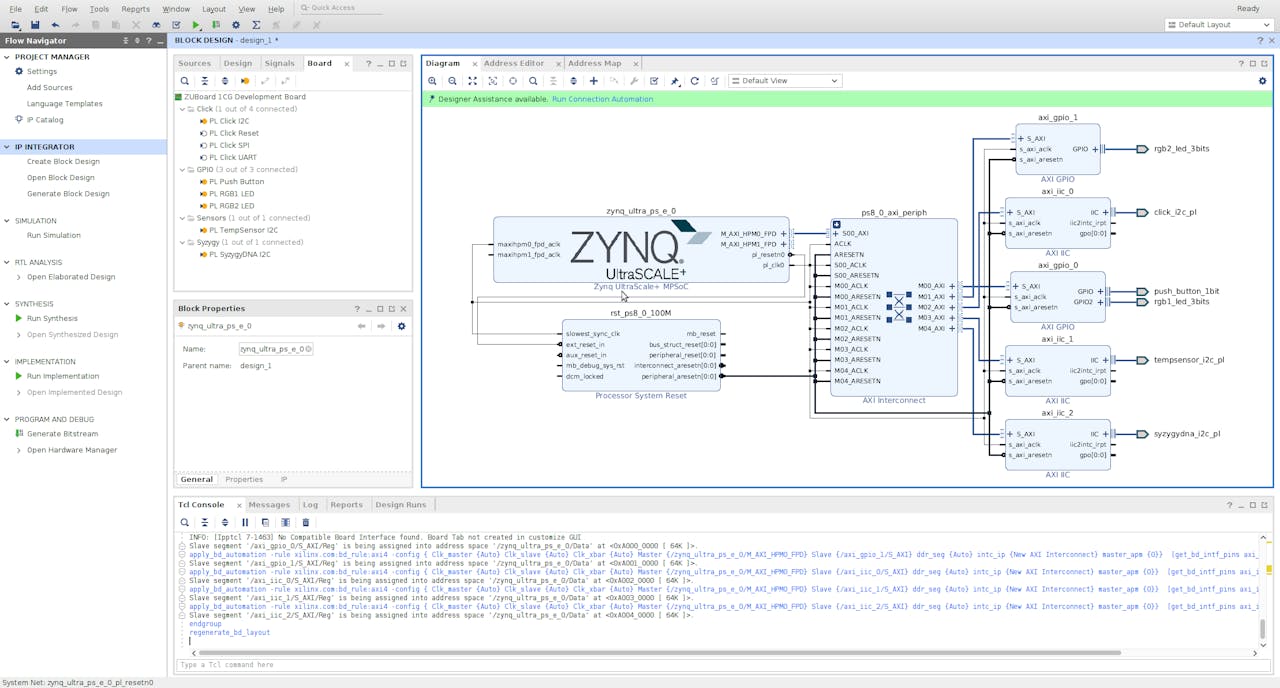The height and width of the screenshot is (688, 1280).
Task: Open Block Properties settings gear
Action: click(401, 326)
